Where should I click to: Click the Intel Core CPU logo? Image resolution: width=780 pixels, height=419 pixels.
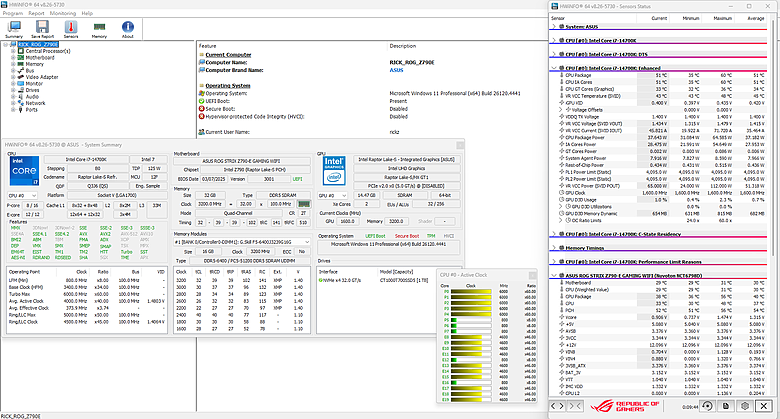(24, 172)
